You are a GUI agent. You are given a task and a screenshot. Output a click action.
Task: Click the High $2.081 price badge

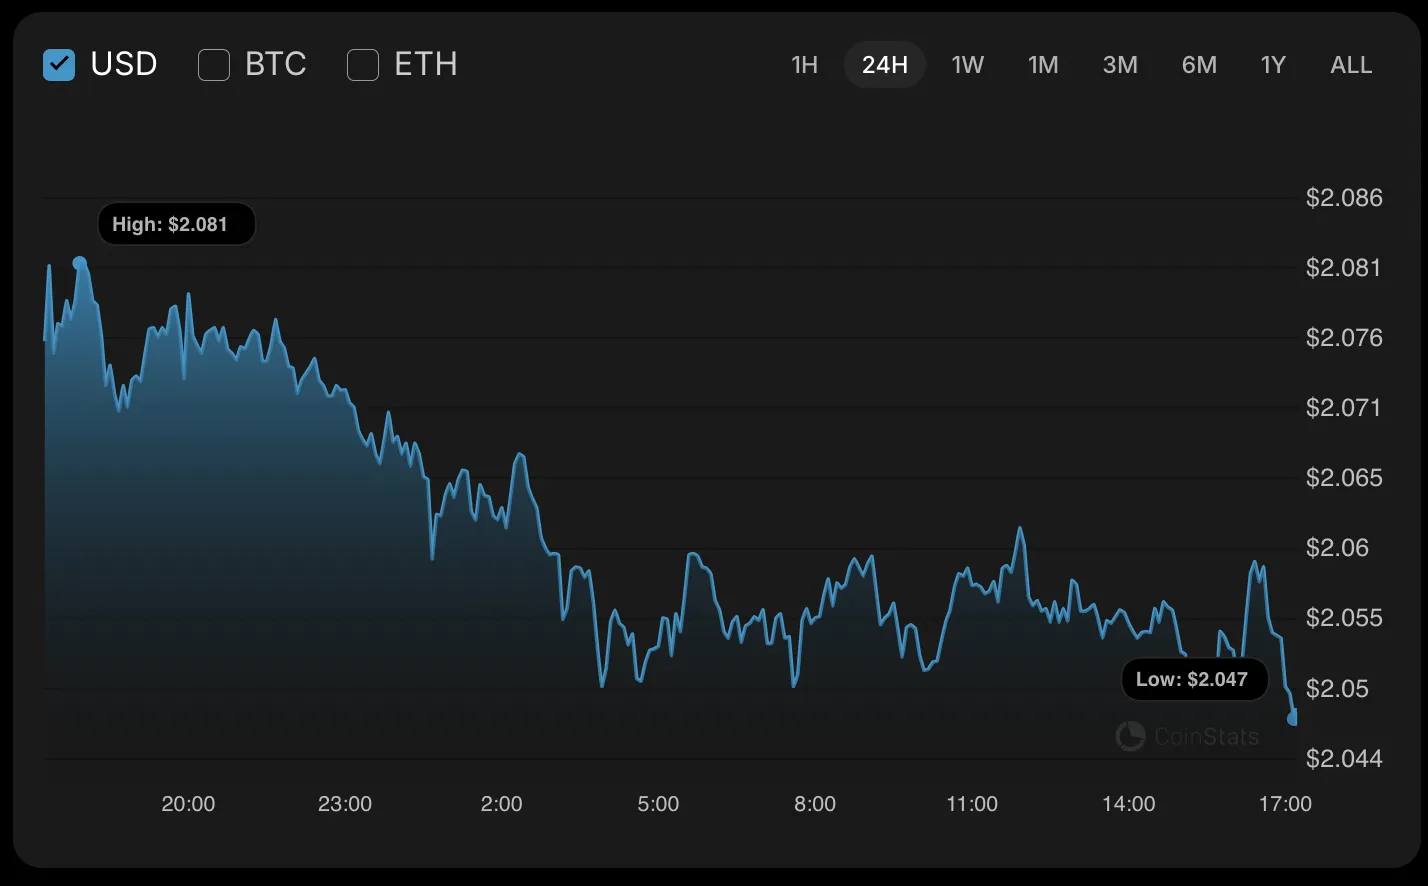(176, 224)
